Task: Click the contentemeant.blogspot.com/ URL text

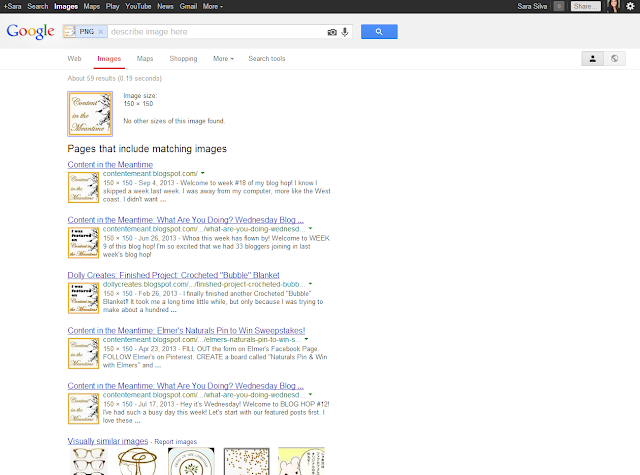Action: coord(150,173)
